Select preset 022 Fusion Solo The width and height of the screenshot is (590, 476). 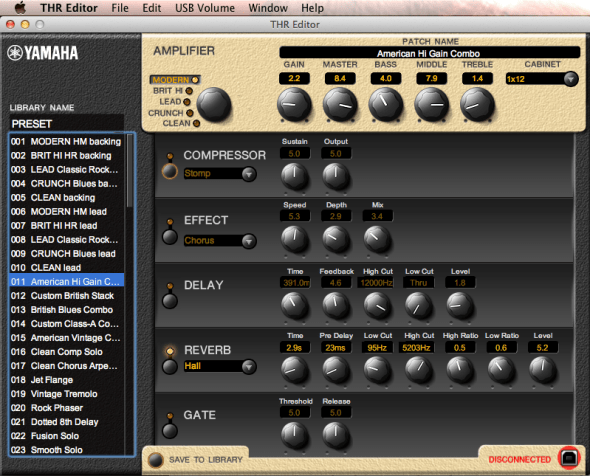coord(66,436)
